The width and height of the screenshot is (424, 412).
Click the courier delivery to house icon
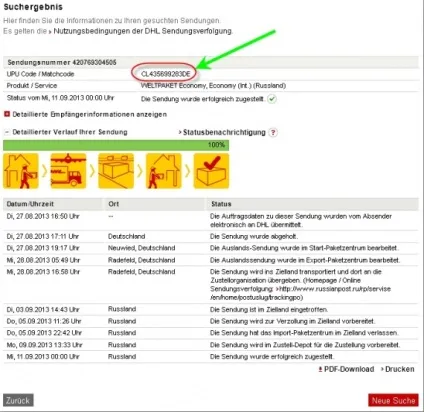click(164, 171)
